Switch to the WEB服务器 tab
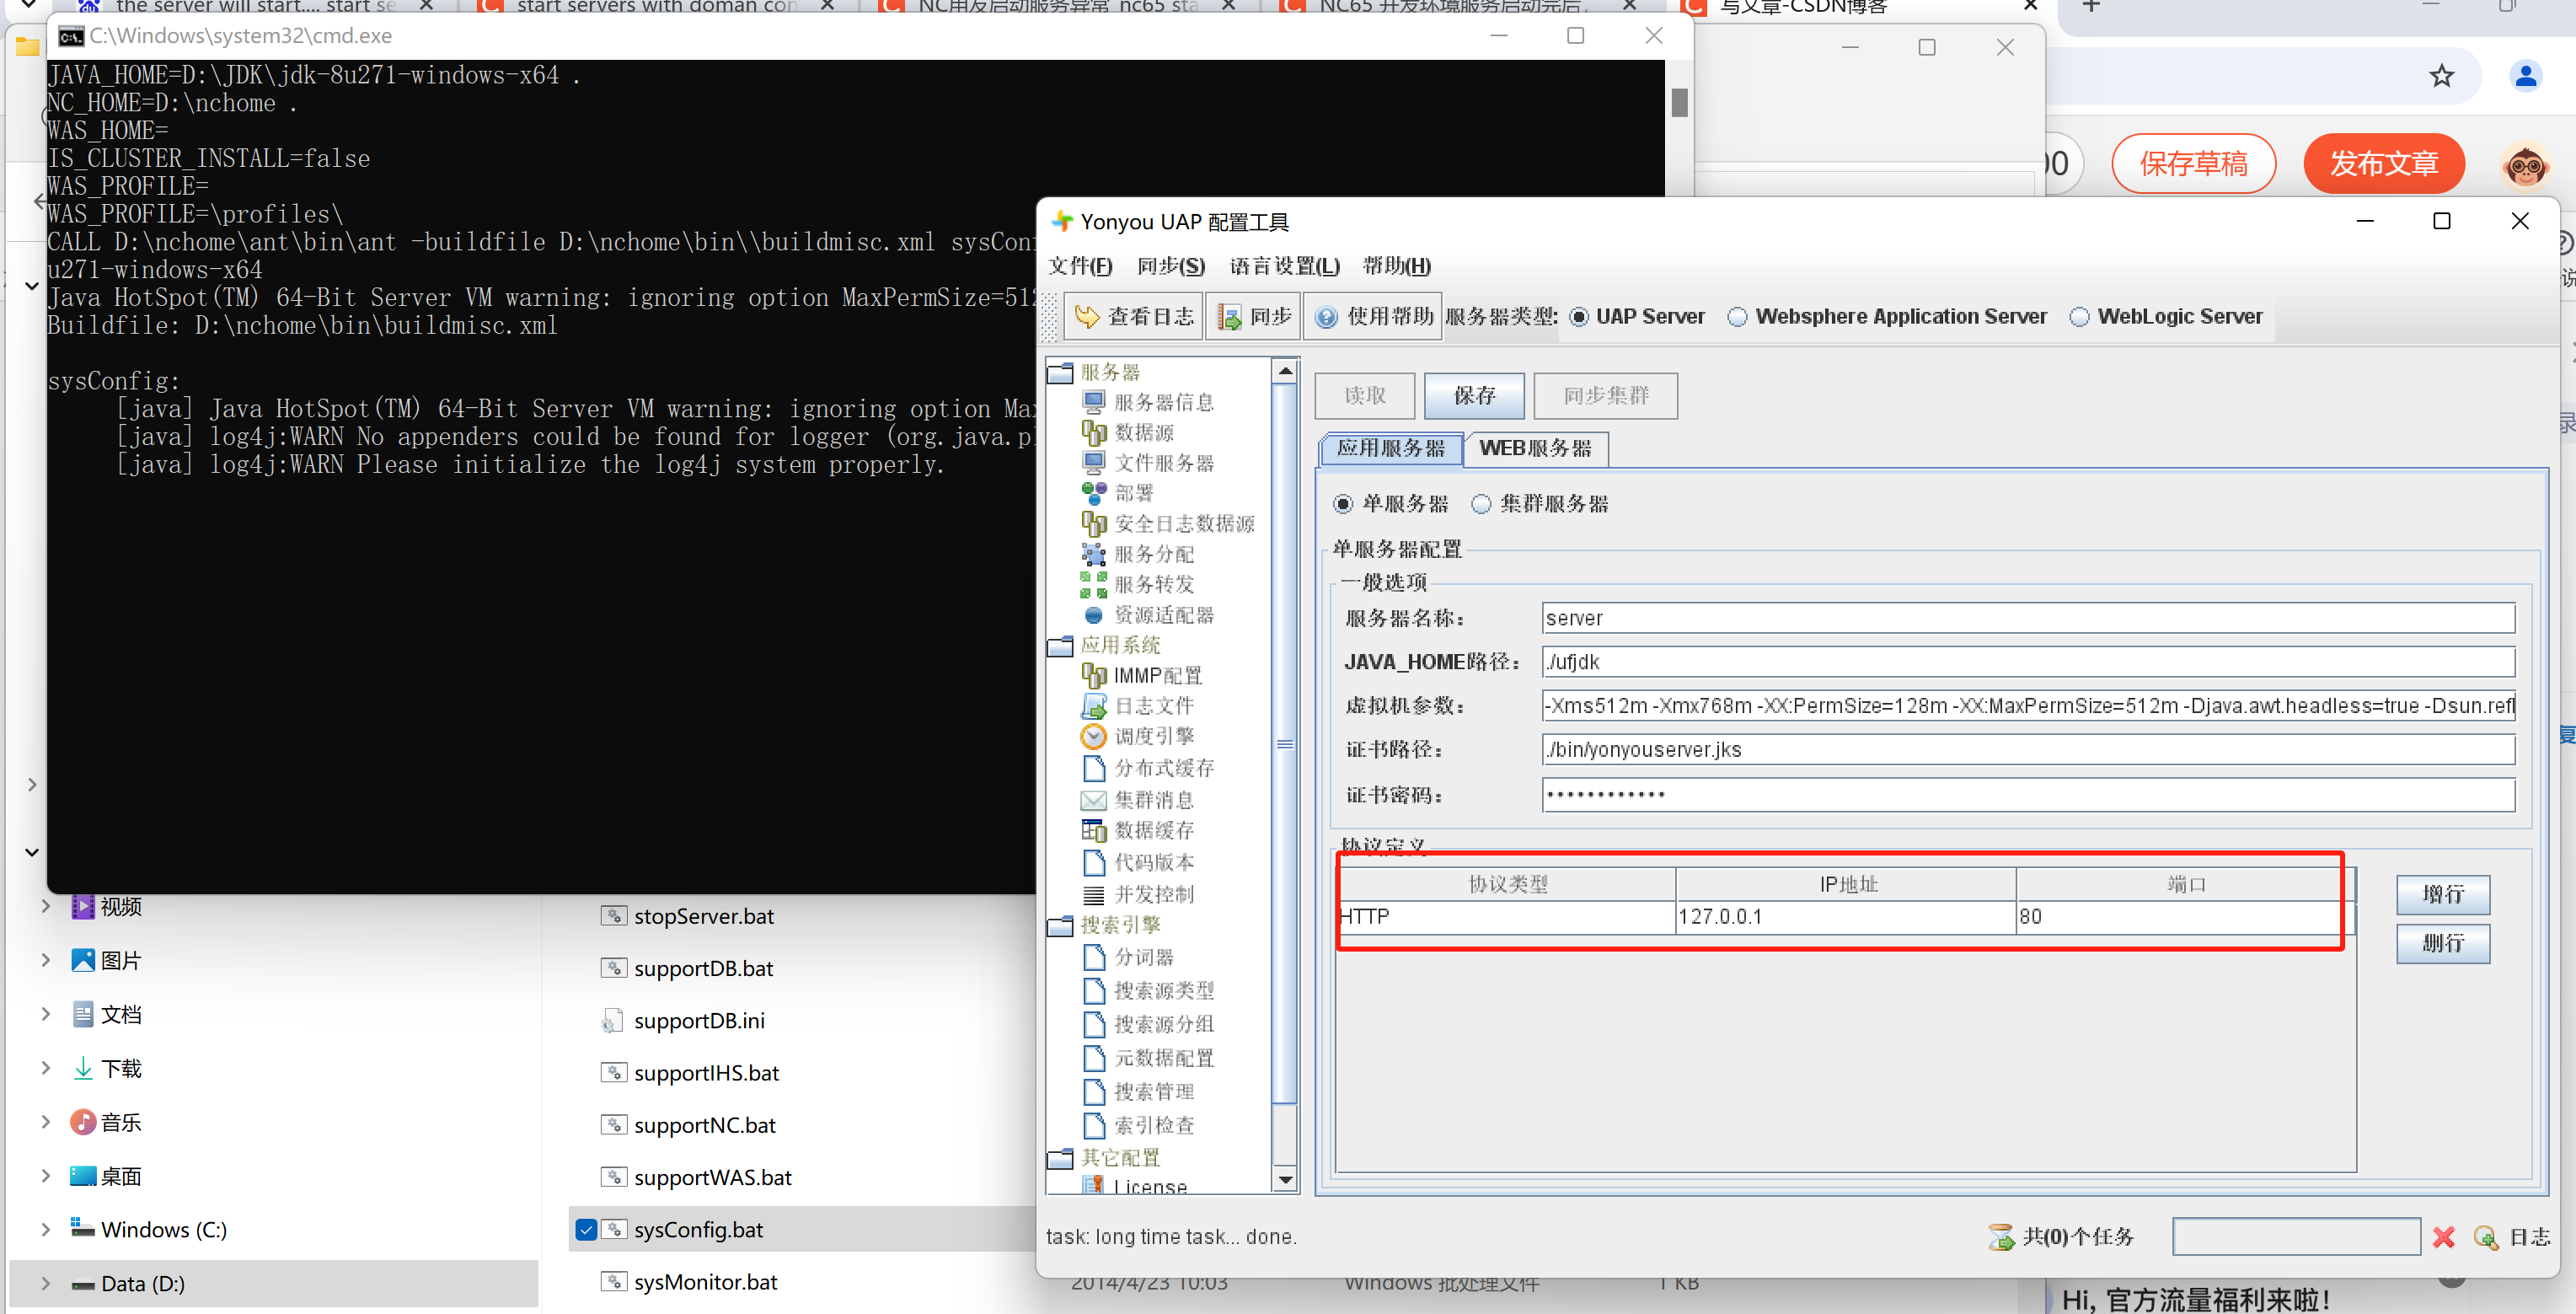Image resolution: width=2576 pixels, height=1314 pixels. click(1535, 448)
